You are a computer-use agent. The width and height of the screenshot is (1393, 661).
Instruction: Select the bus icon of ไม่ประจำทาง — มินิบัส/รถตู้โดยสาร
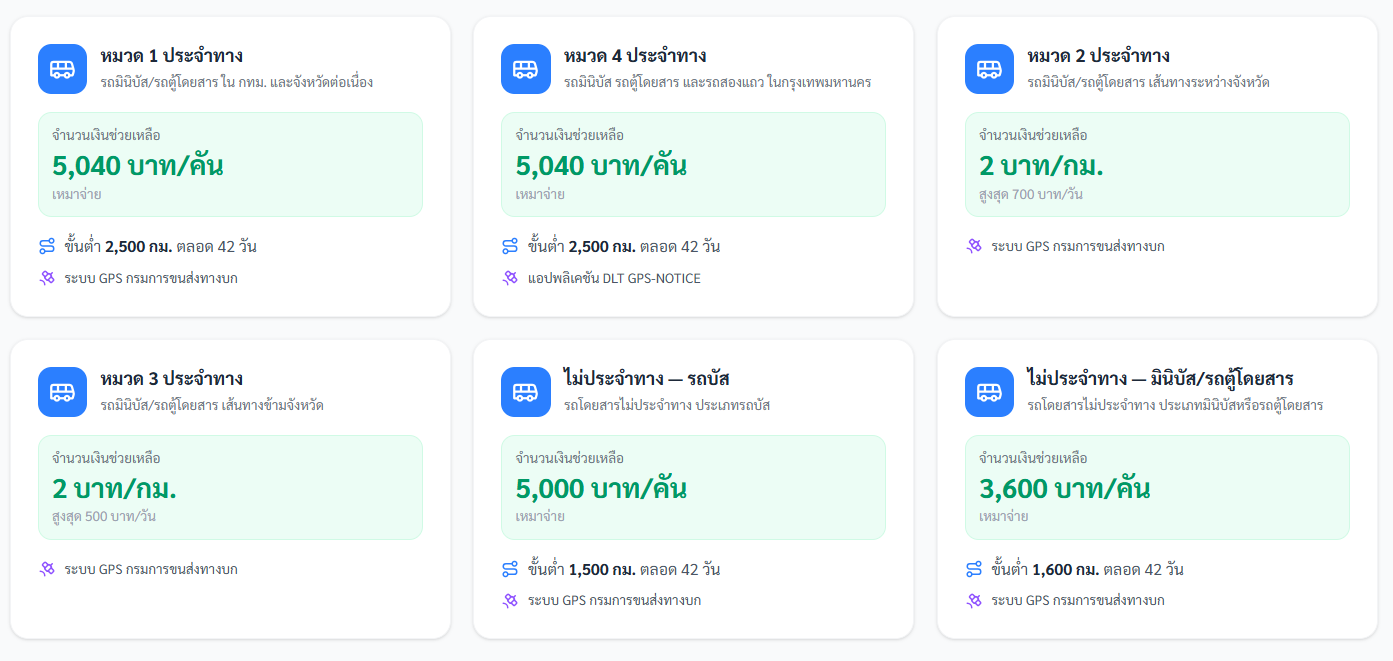(x=989, y=392)
